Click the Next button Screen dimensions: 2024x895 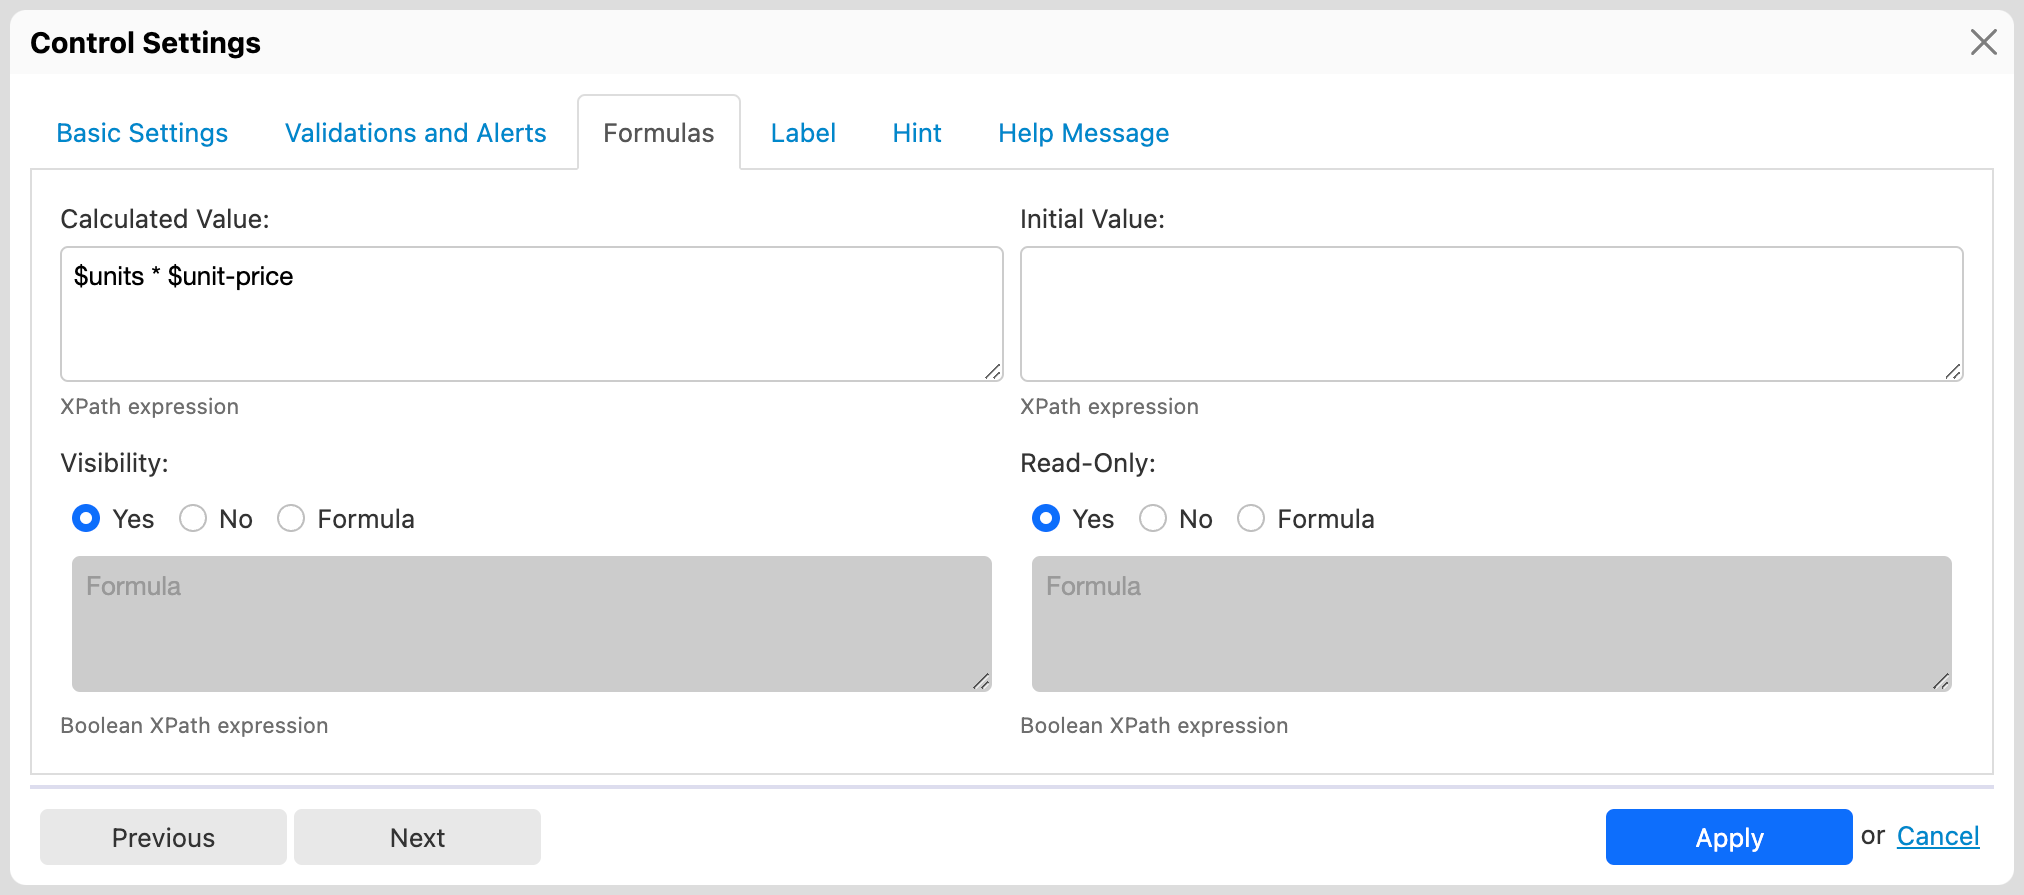click(417, 837)
